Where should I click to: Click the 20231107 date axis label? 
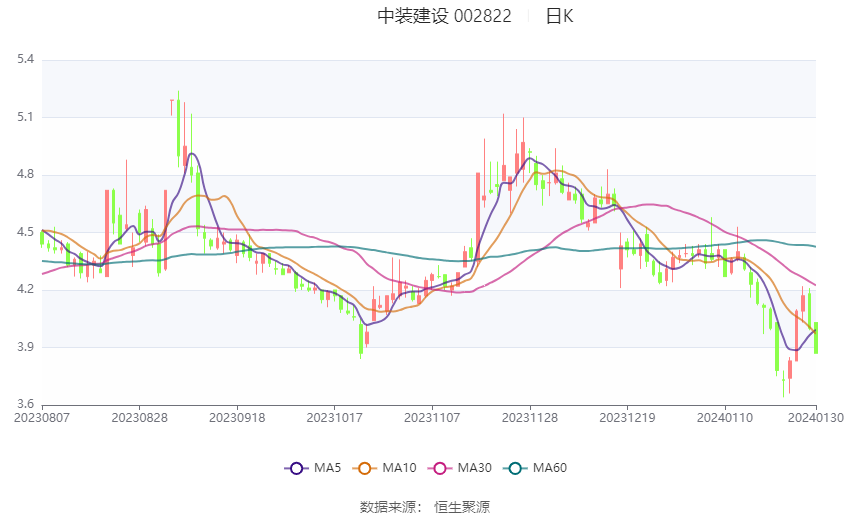click(432, 418)
